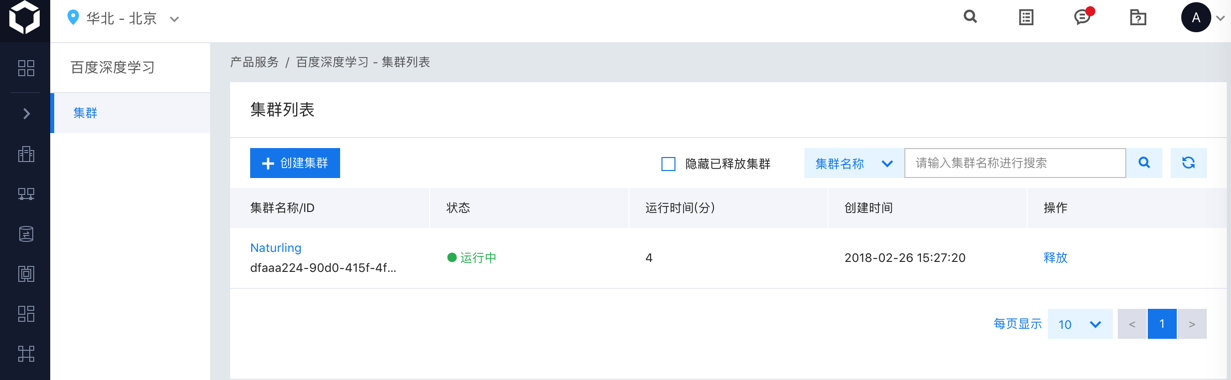Focus the cluster name search input field
Screen dimensions: 1231x380
(1015, 163)
